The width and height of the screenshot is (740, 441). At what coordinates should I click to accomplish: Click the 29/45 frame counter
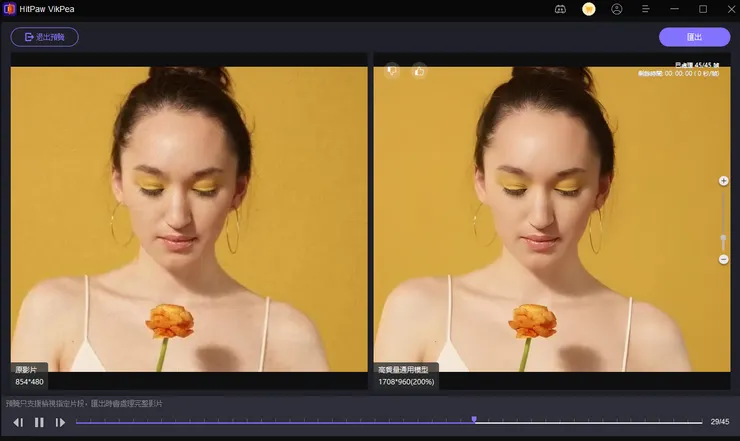coord(720,422)
